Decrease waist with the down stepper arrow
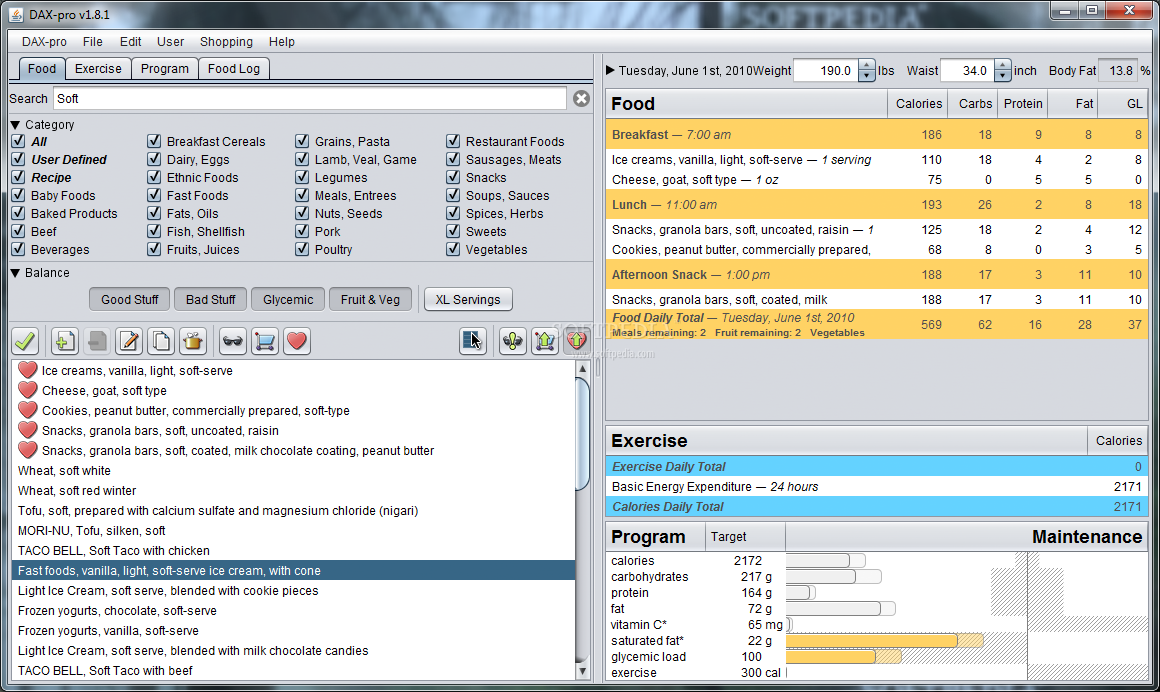The width and height of the screenshot is (1160, 692). tap(1002, 75)
